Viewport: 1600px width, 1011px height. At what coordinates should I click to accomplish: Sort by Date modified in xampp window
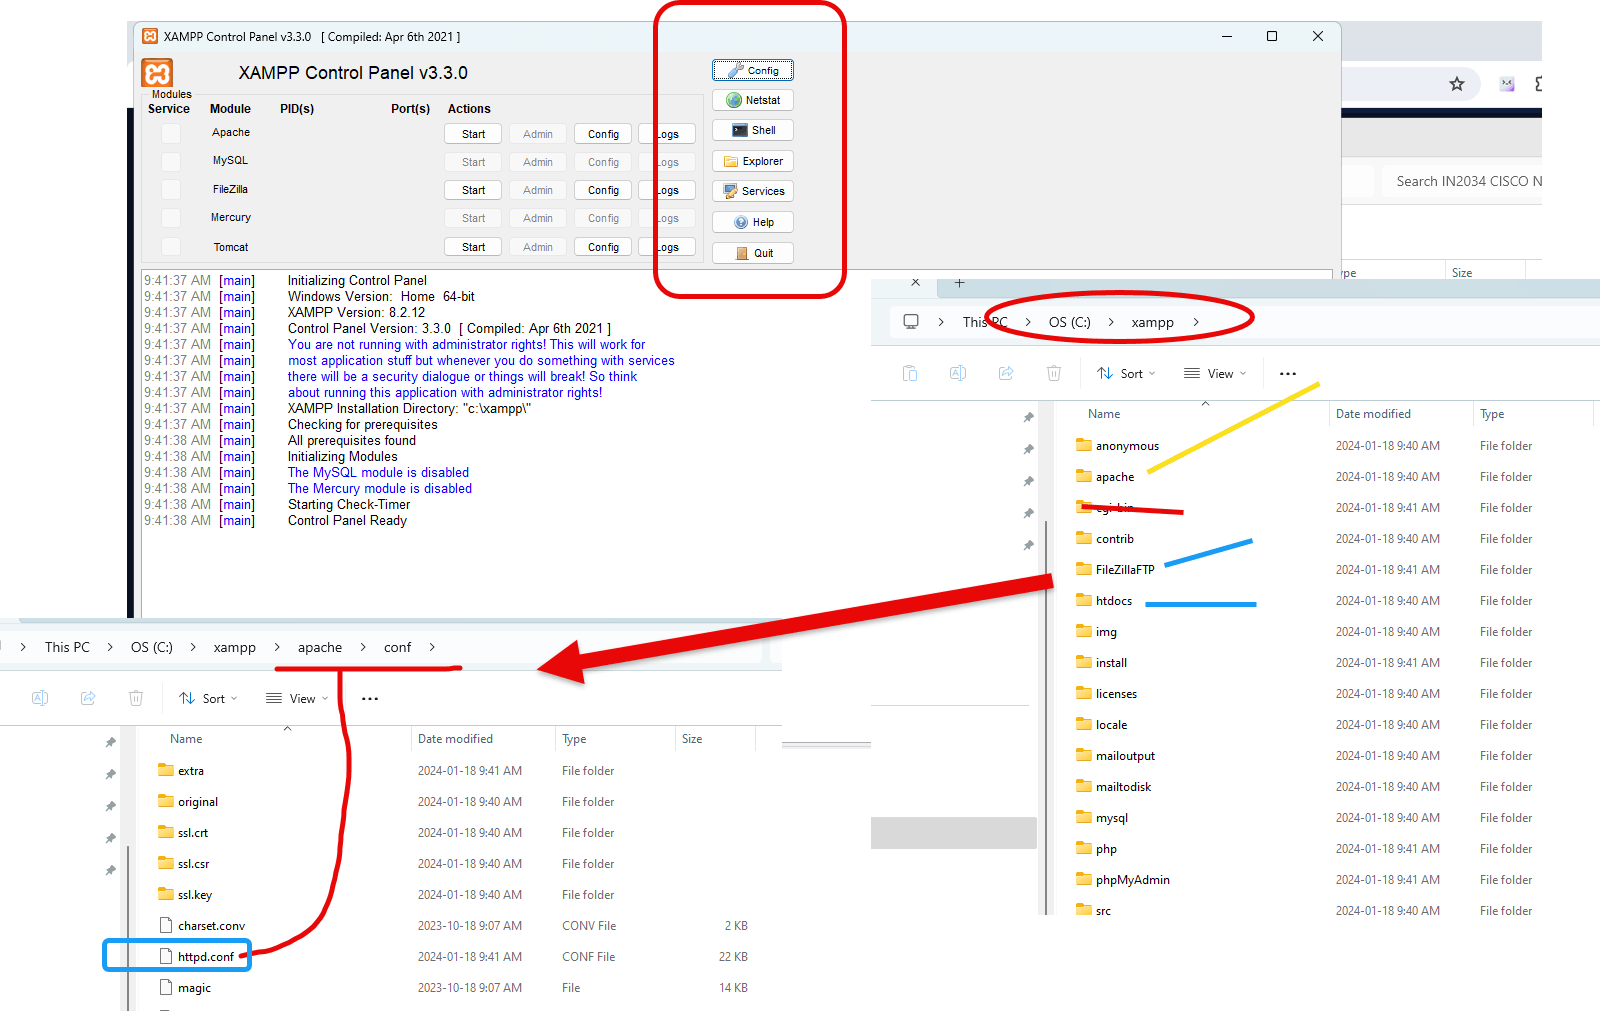click(1373, 414)
